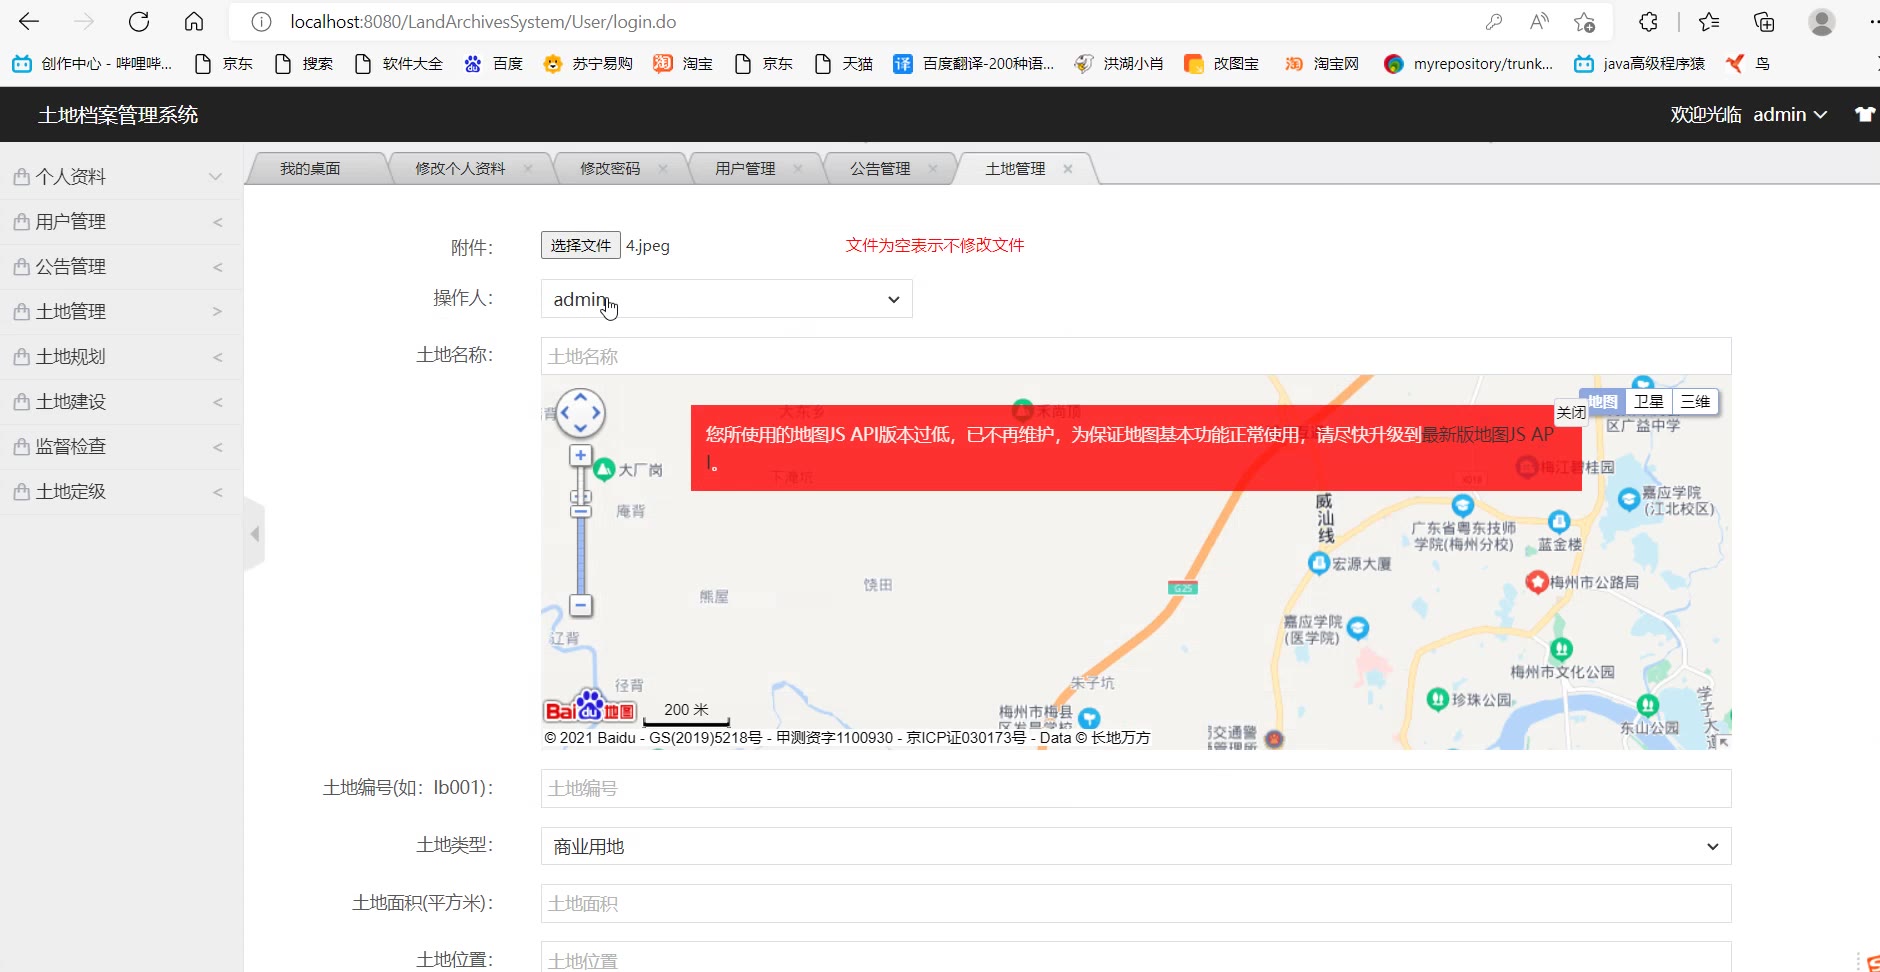Click the 最新版地图JS API link

(x=1487, y=434)
